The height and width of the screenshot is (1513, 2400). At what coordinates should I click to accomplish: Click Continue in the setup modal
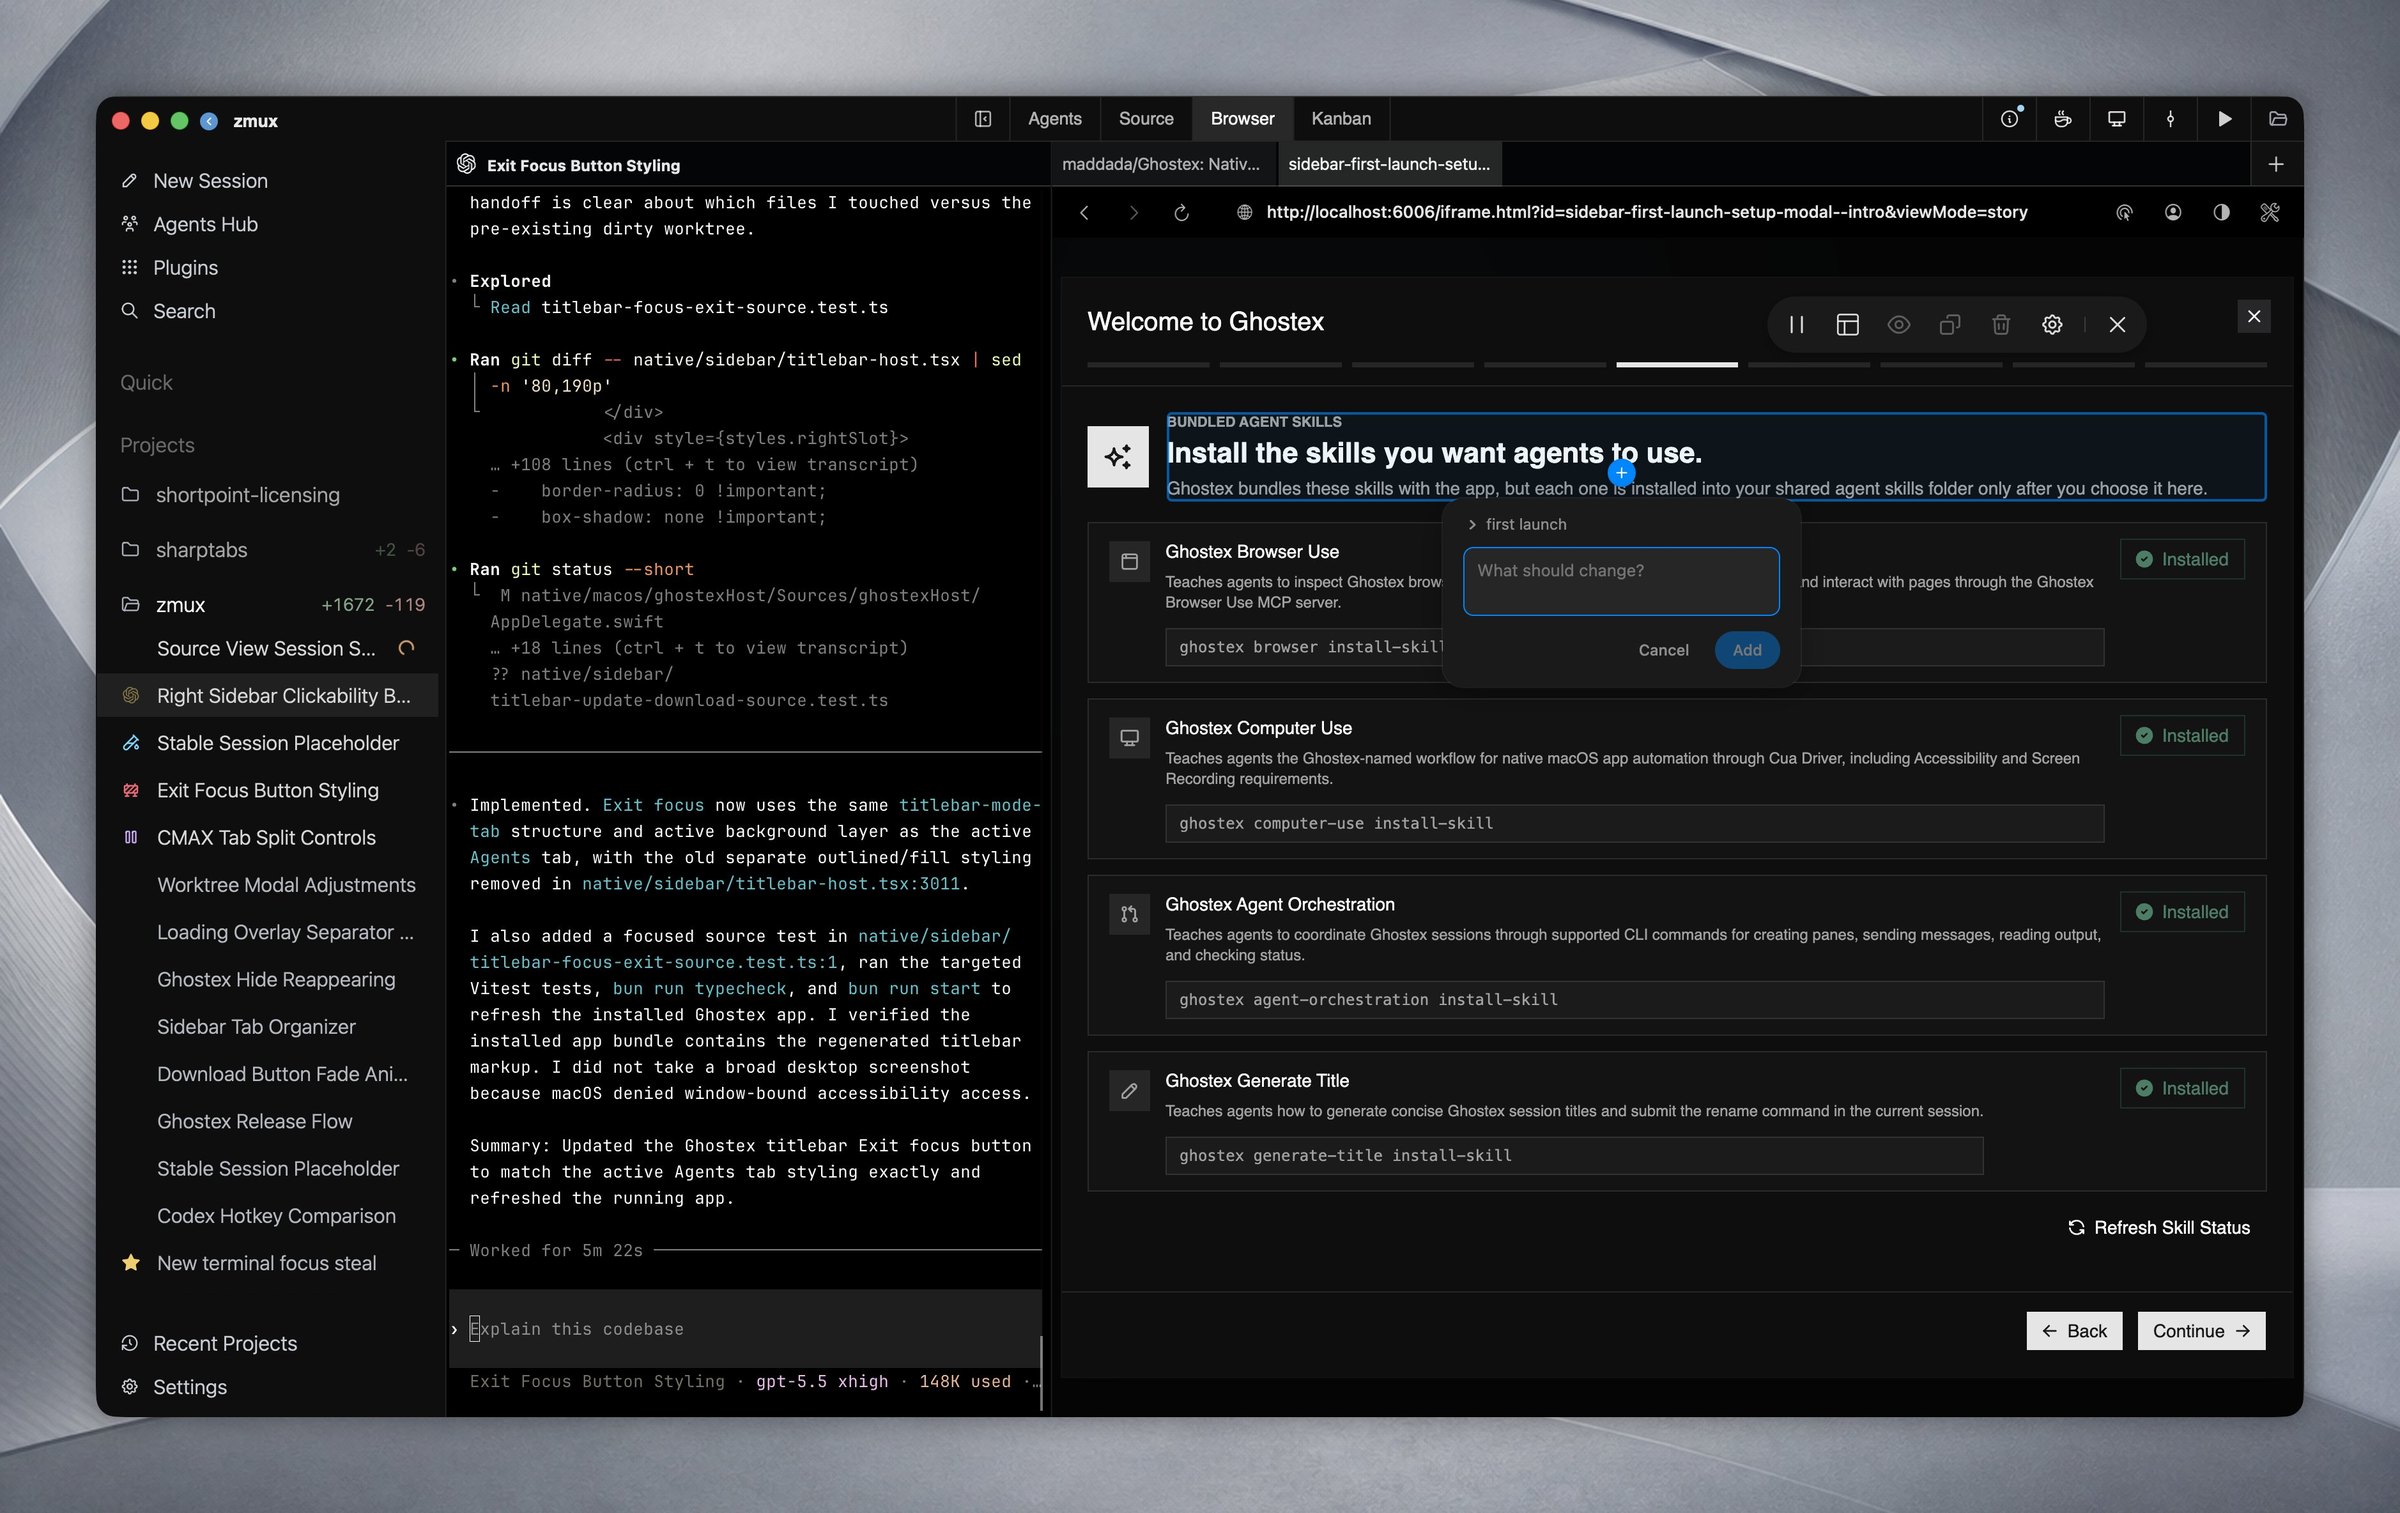pos(2201,1331)
